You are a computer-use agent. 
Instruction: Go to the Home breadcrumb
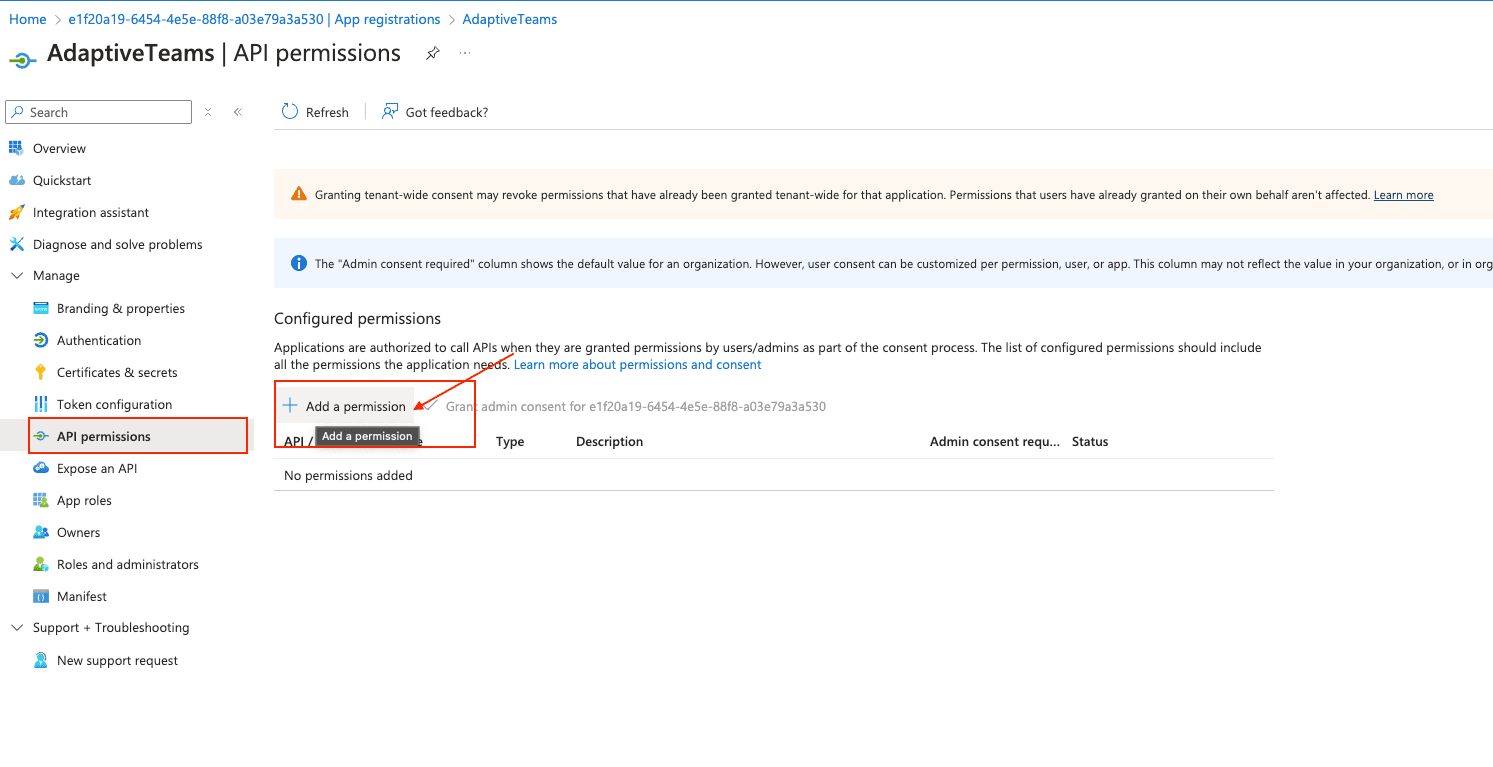pyautogui.click(x=28, y=19)
